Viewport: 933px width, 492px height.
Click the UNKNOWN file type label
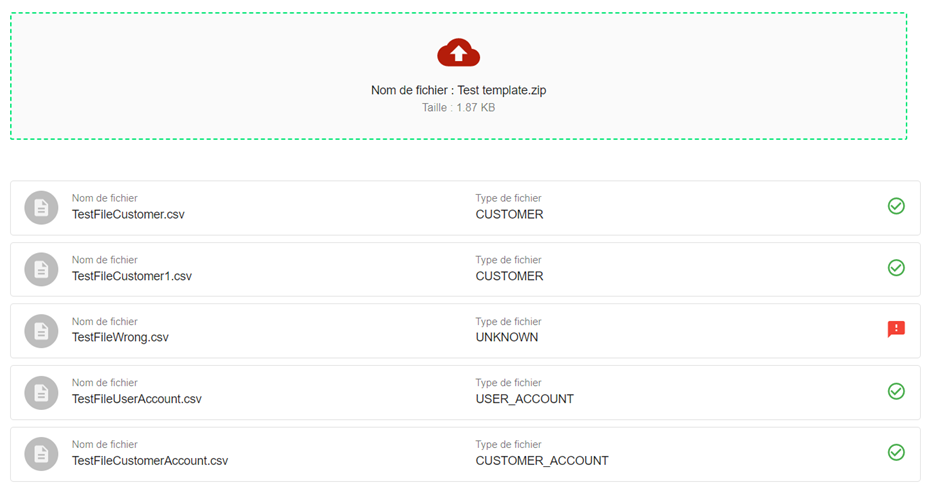[506, 337]
